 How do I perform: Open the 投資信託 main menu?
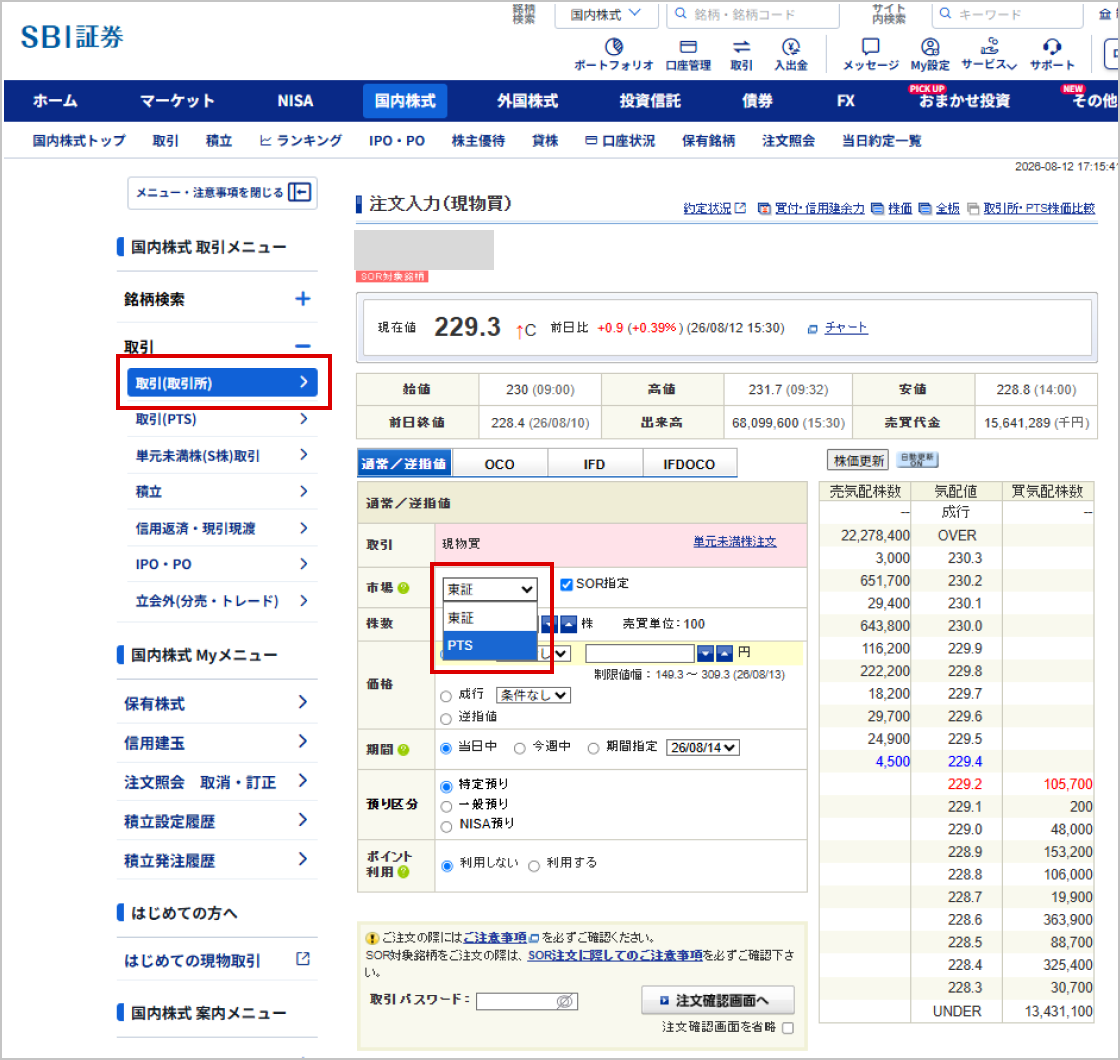coord(650,101)
